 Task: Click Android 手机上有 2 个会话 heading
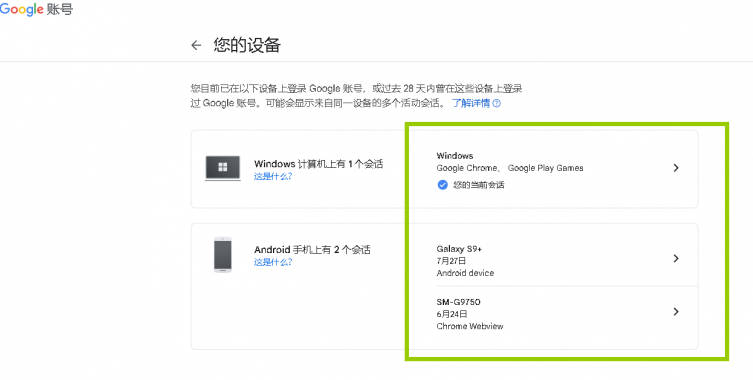coord(312,250)
